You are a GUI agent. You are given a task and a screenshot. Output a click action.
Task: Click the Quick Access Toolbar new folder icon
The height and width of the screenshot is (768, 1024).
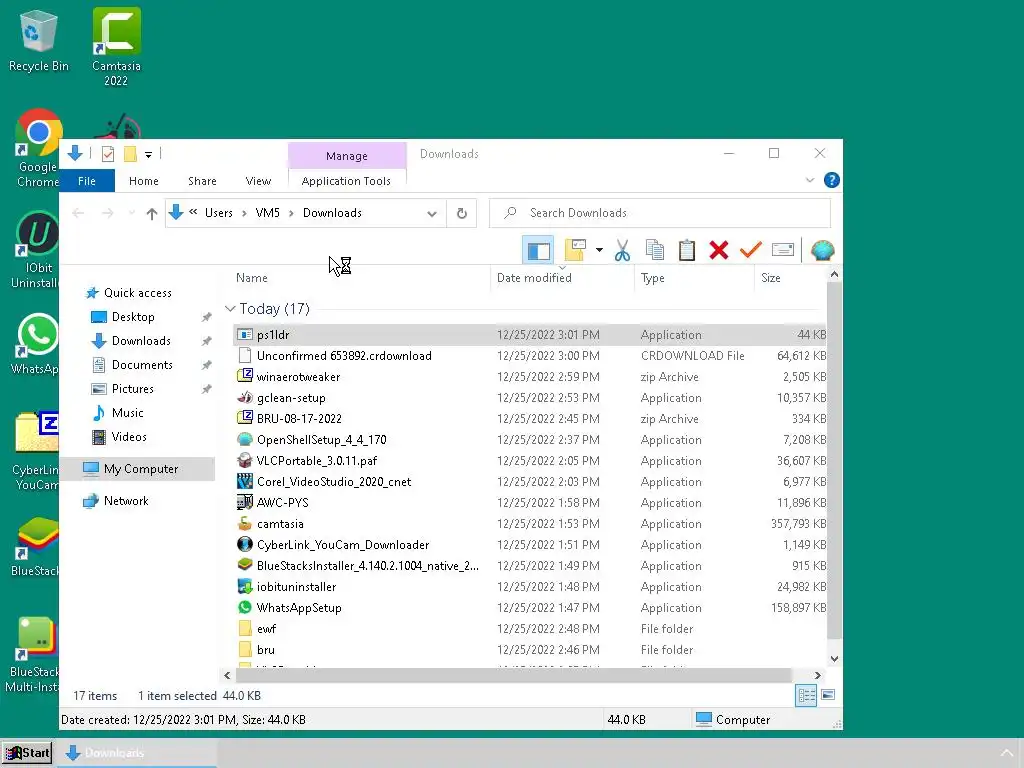click(x=130, y=154)
